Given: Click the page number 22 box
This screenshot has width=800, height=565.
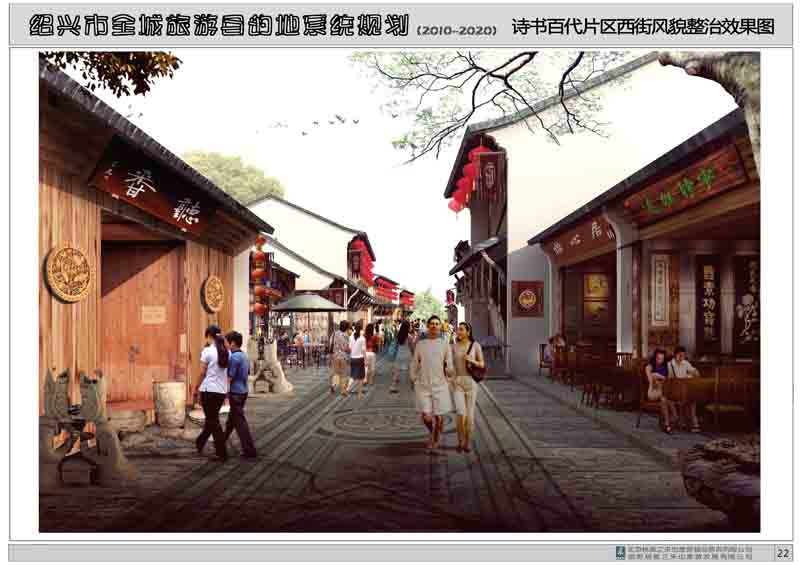Looking at the screenshot, I should (782, 553).
